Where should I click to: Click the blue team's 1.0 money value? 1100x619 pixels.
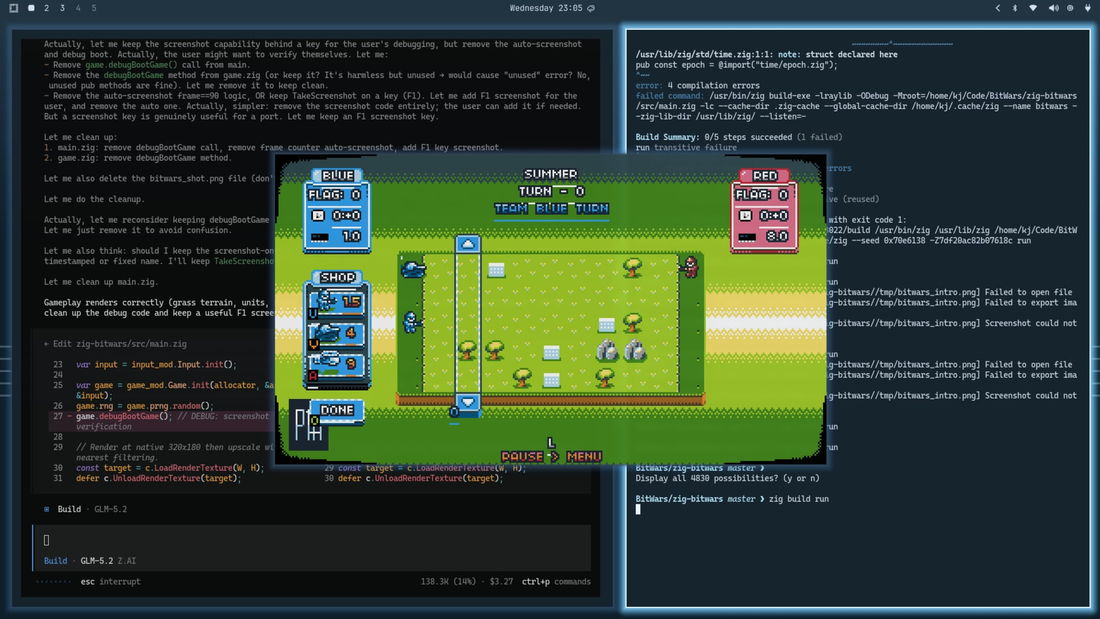[351, 237]
